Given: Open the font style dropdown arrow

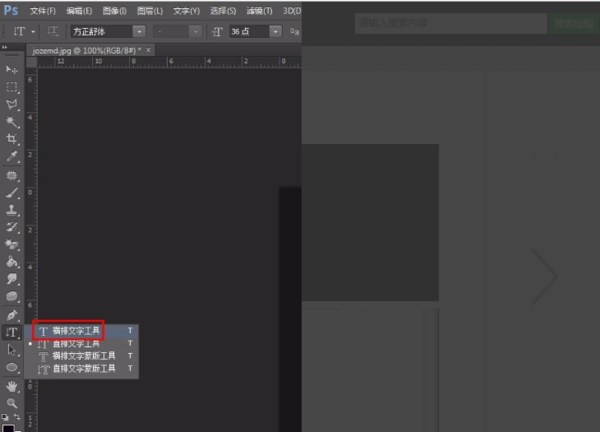Looking at the screenshot, I should [x=196, y=31].
